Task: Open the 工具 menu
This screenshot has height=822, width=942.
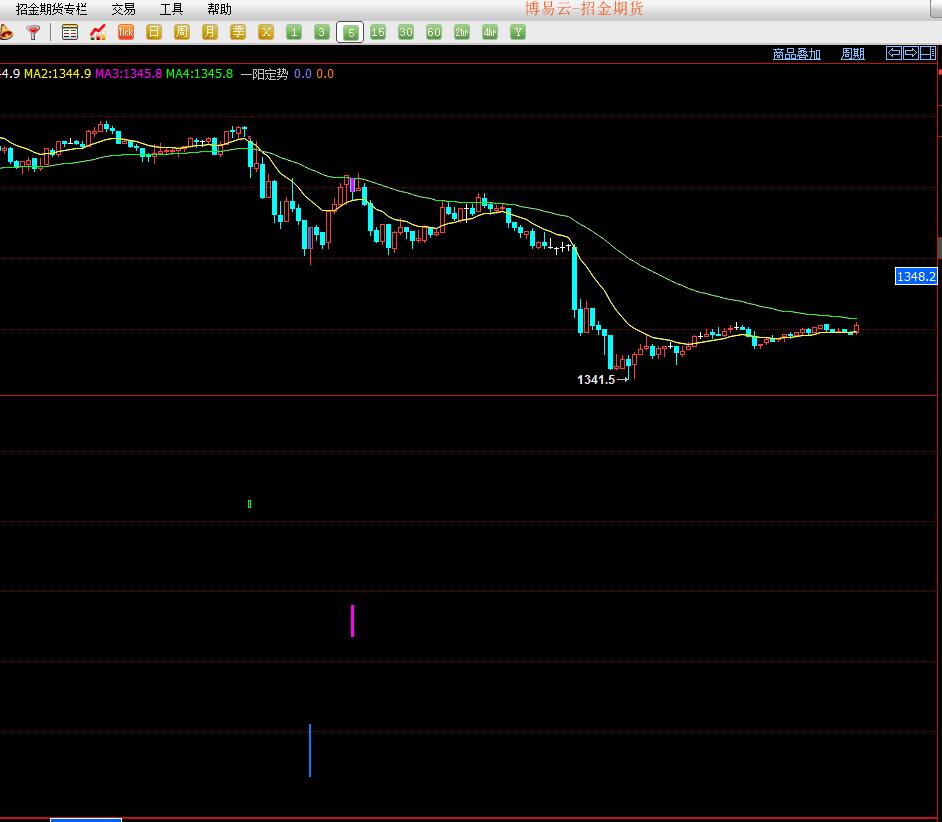Action: [171, 9]
